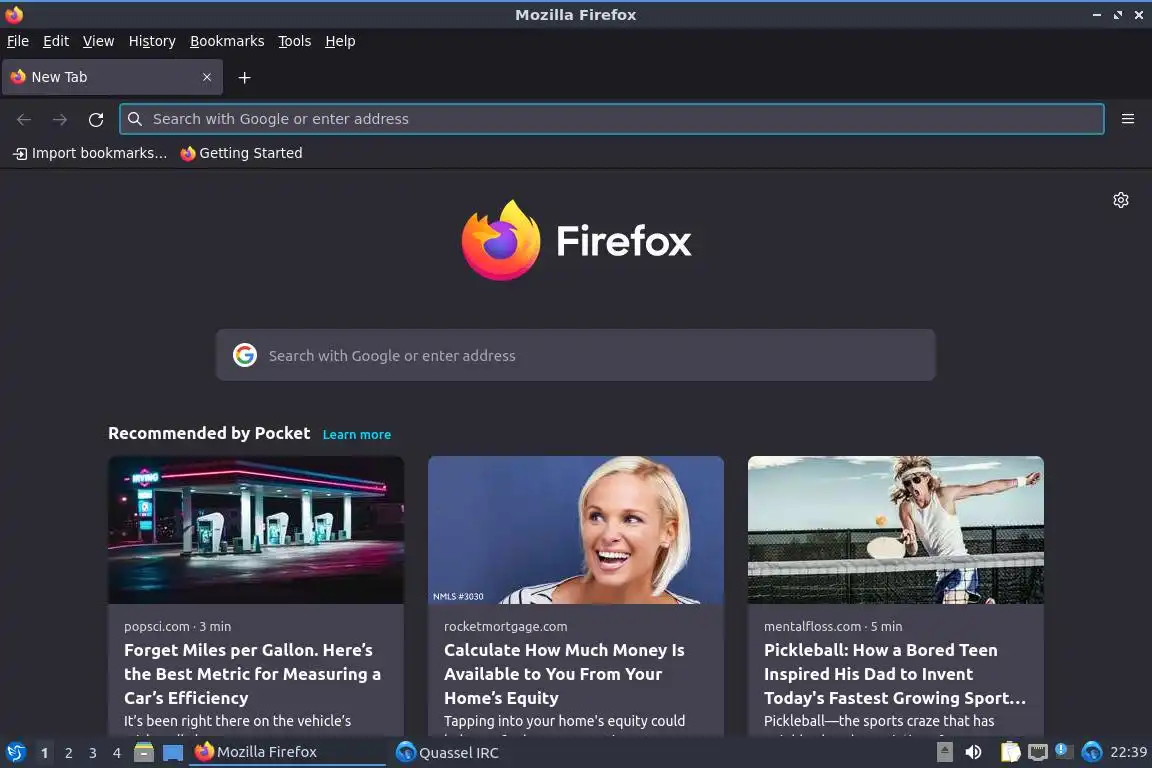Open the taskbar application launcher menu
1152x768 pixels.
[15, 752]
